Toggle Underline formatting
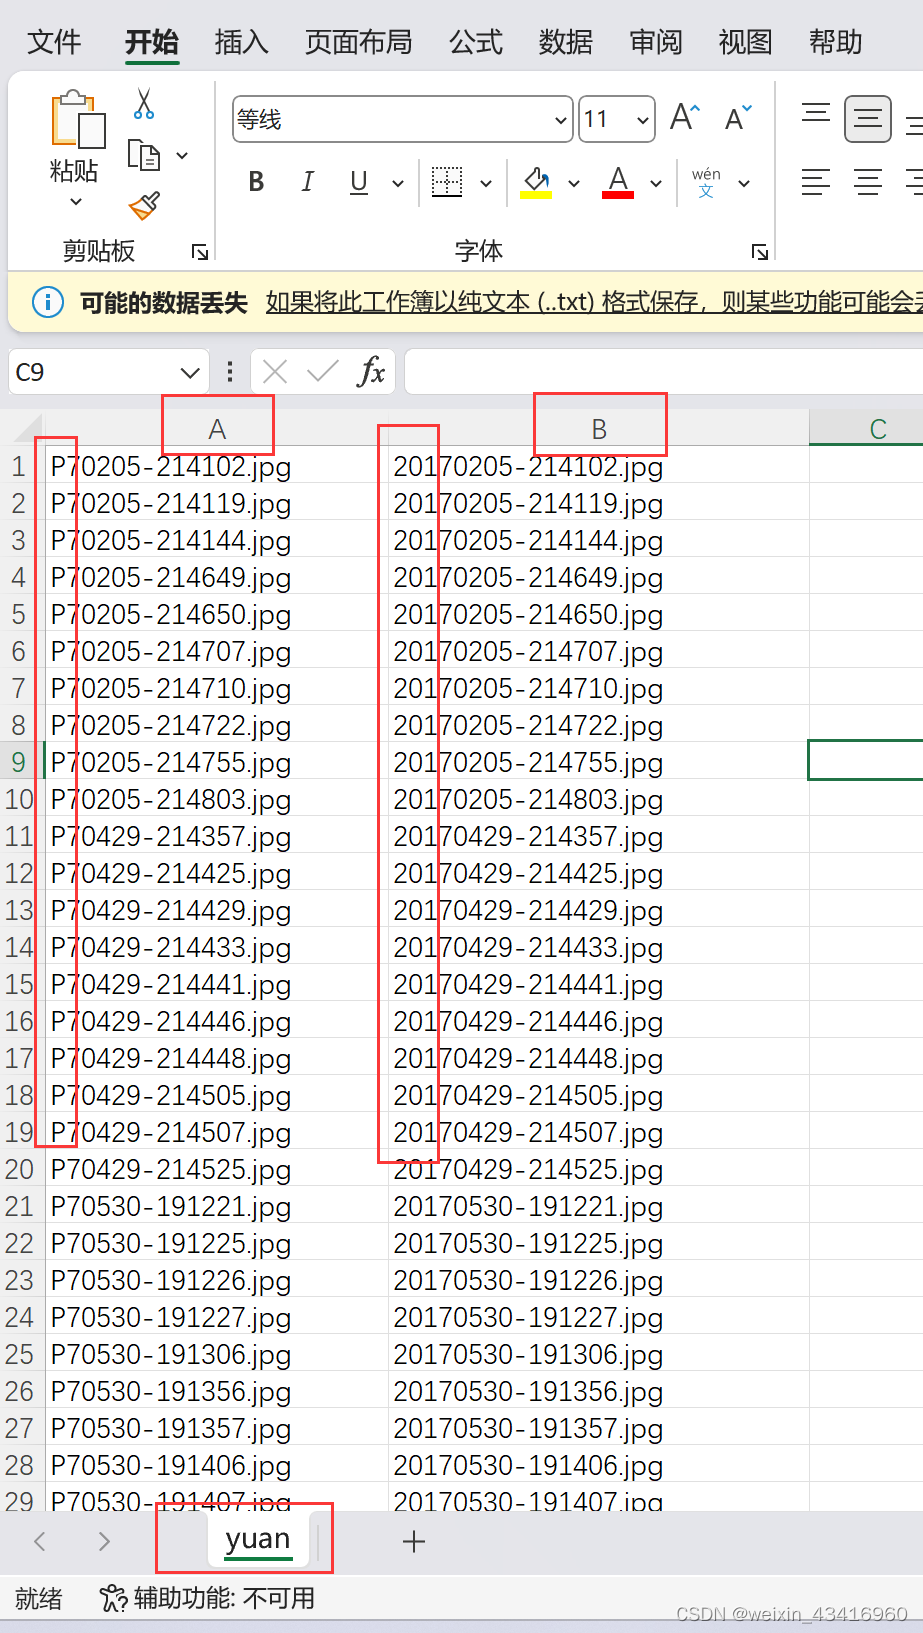Viewport: 923px width, 1633px height. pos(359,182)
